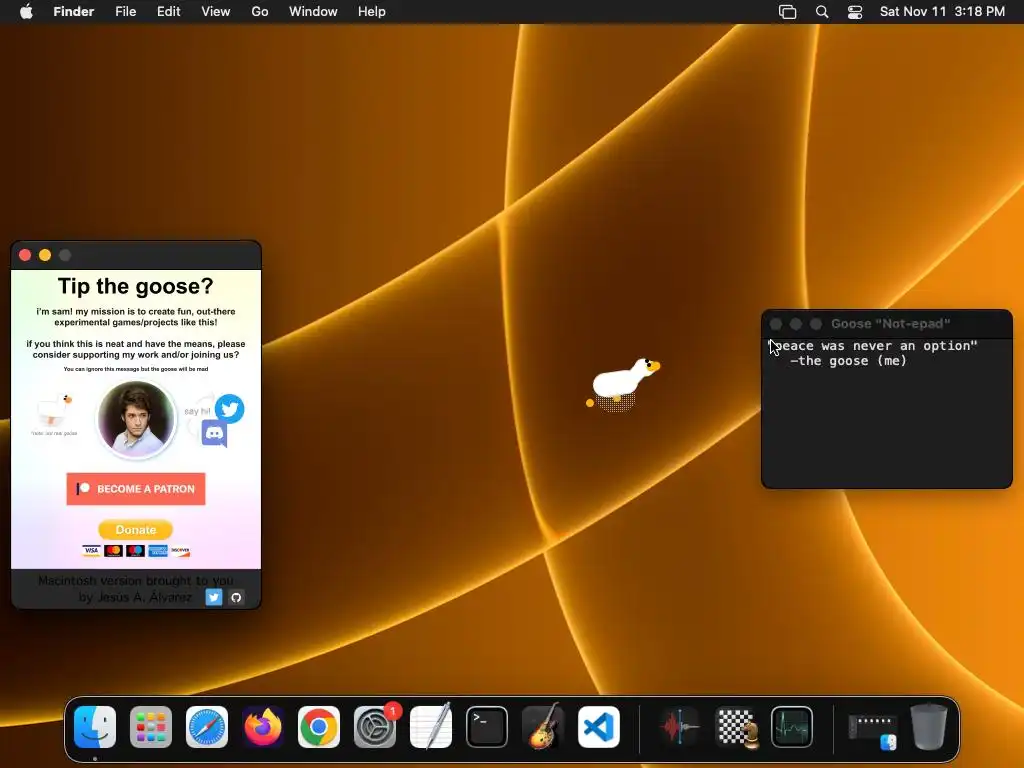
Task: Open Google Chrome in the dock
Action: point(319,727)
